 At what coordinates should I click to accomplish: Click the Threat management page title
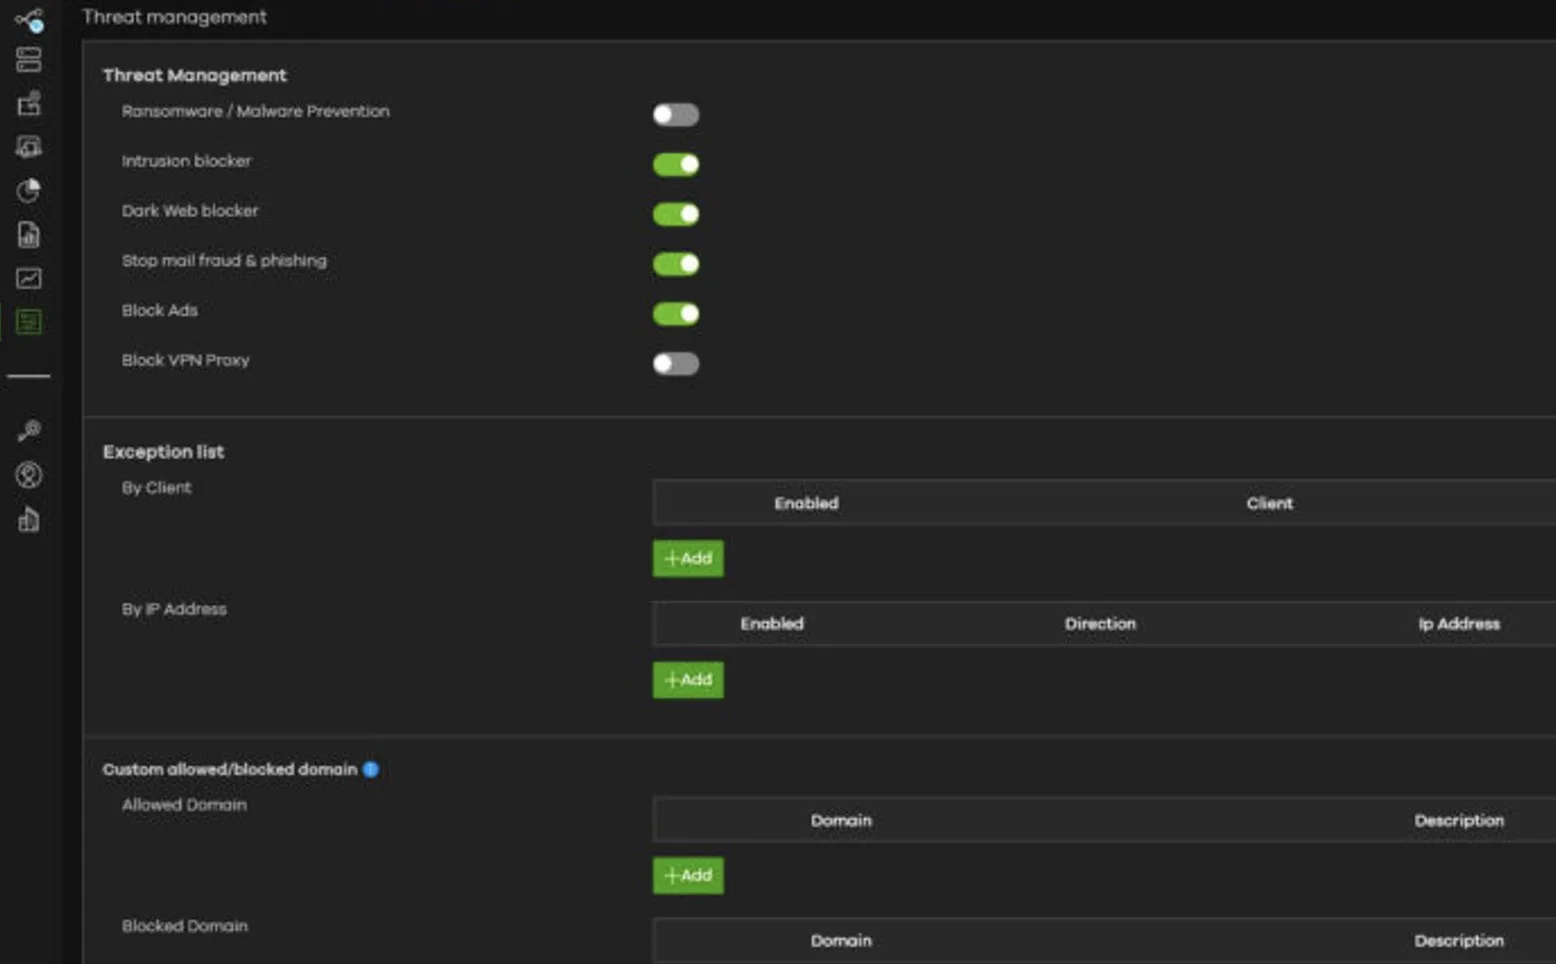(x=174, y=17)
